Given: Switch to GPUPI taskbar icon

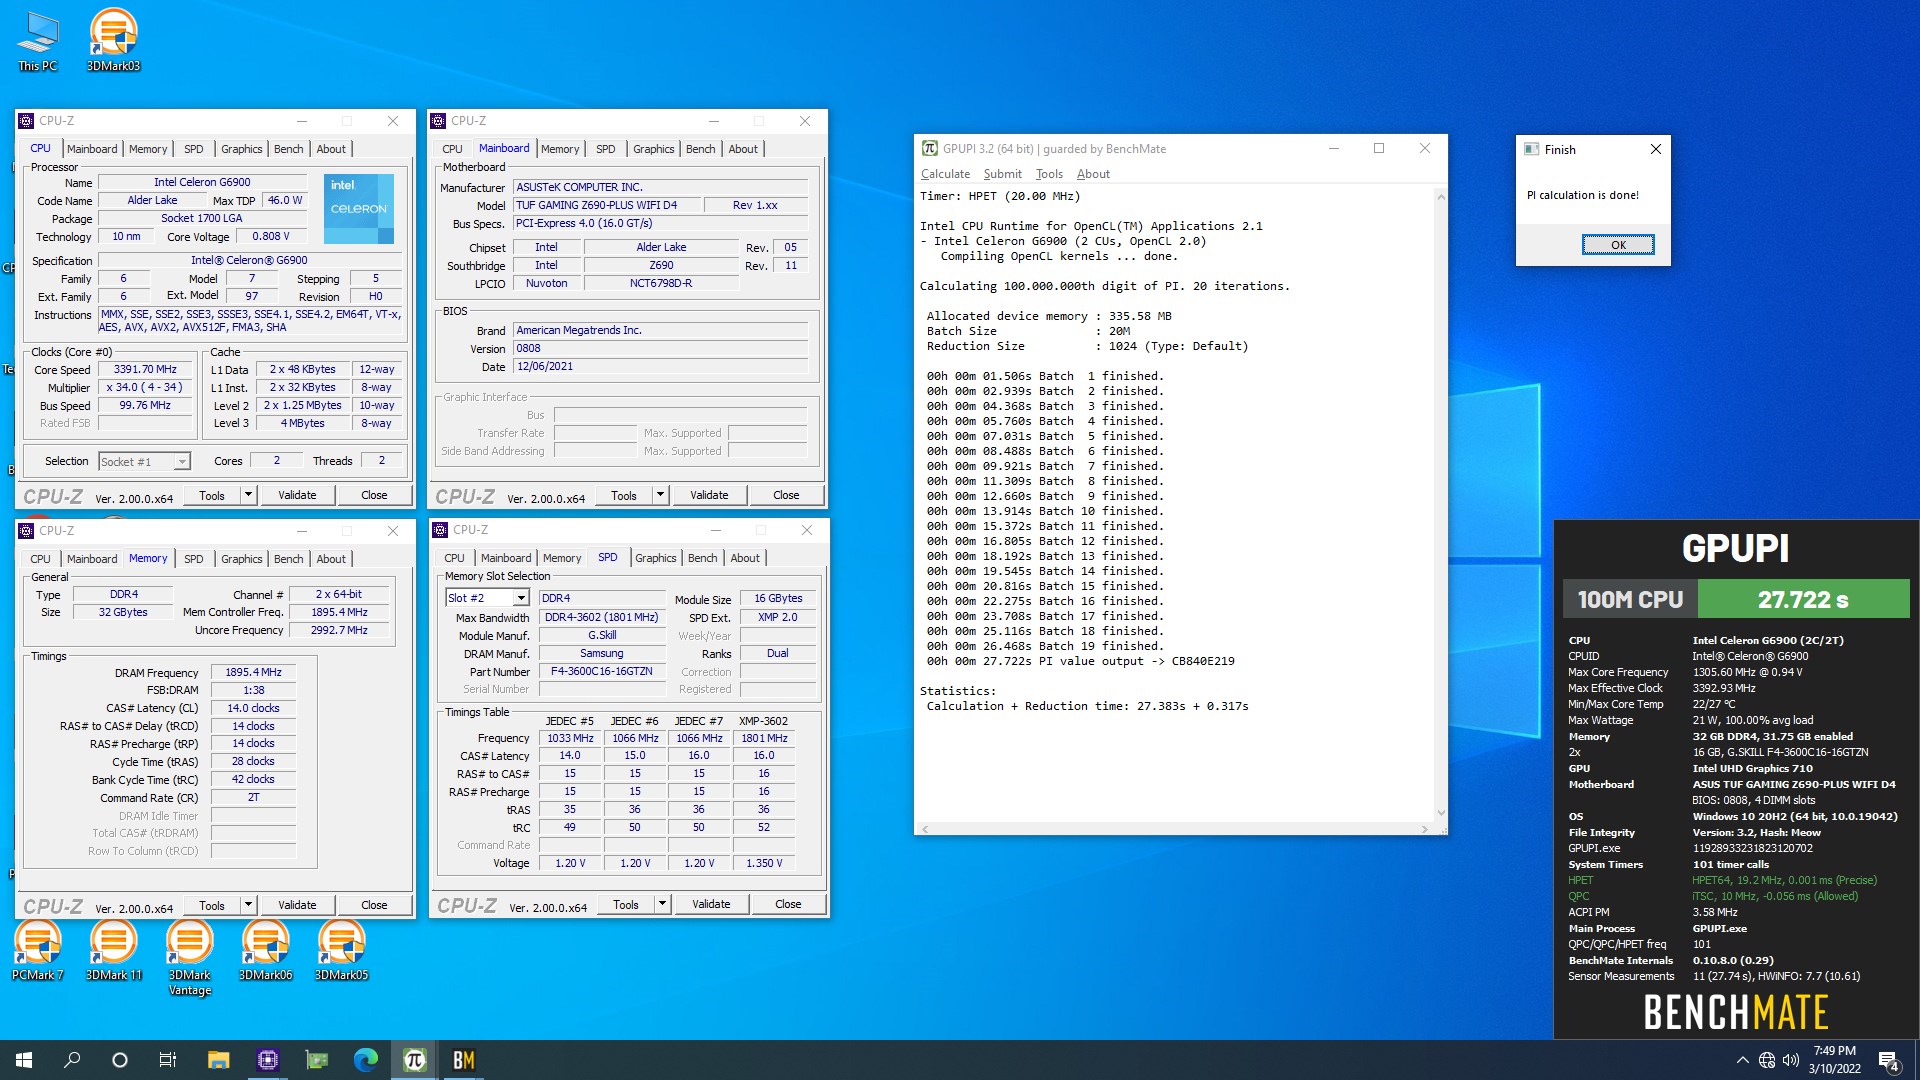Looking at the screenshot, I should pos(414,1060).
